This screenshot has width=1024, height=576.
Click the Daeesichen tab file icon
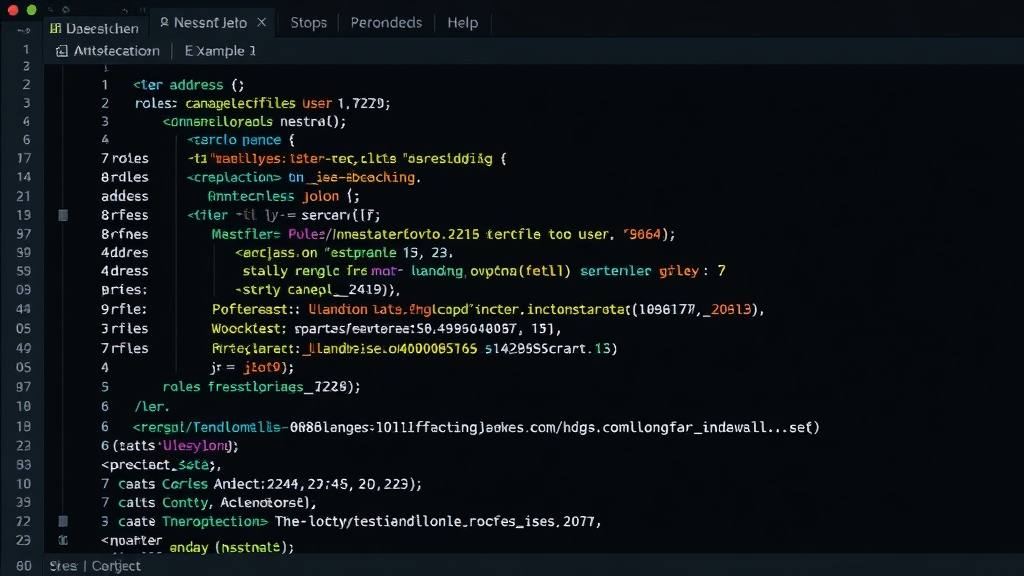pyautogui.click(x=56, y=28)
